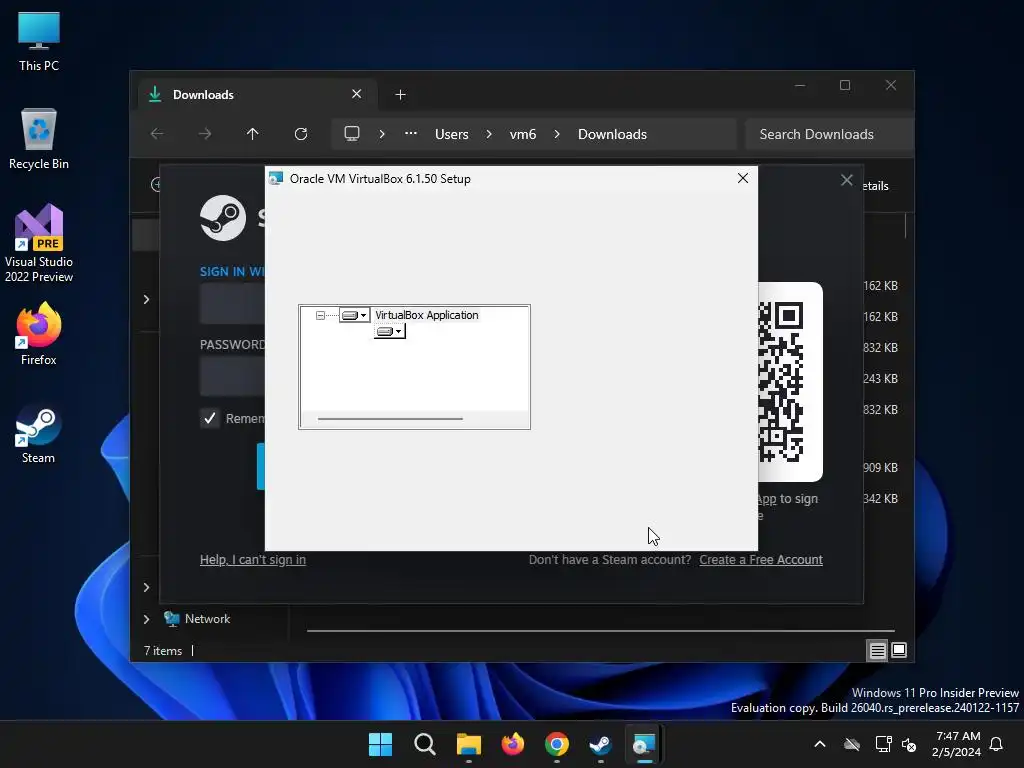Switch Explorer to details view layout
This screenshot has width=1024, height=768.
coord(877,650)
